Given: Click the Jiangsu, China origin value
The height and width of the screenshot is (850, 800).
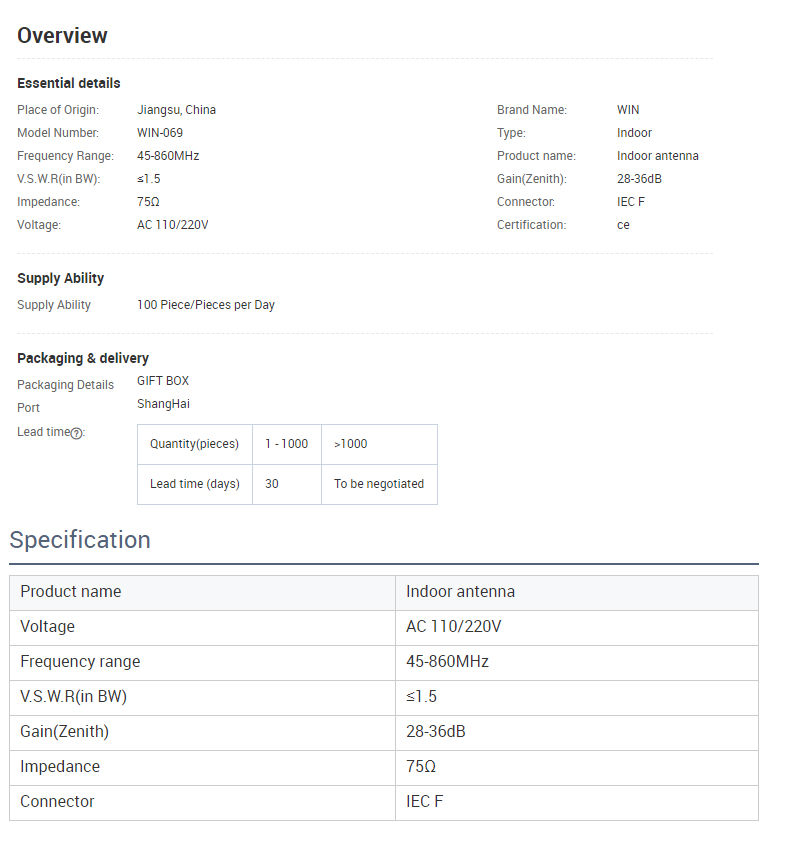Looking at the screenshot, I should coord(176,110).
